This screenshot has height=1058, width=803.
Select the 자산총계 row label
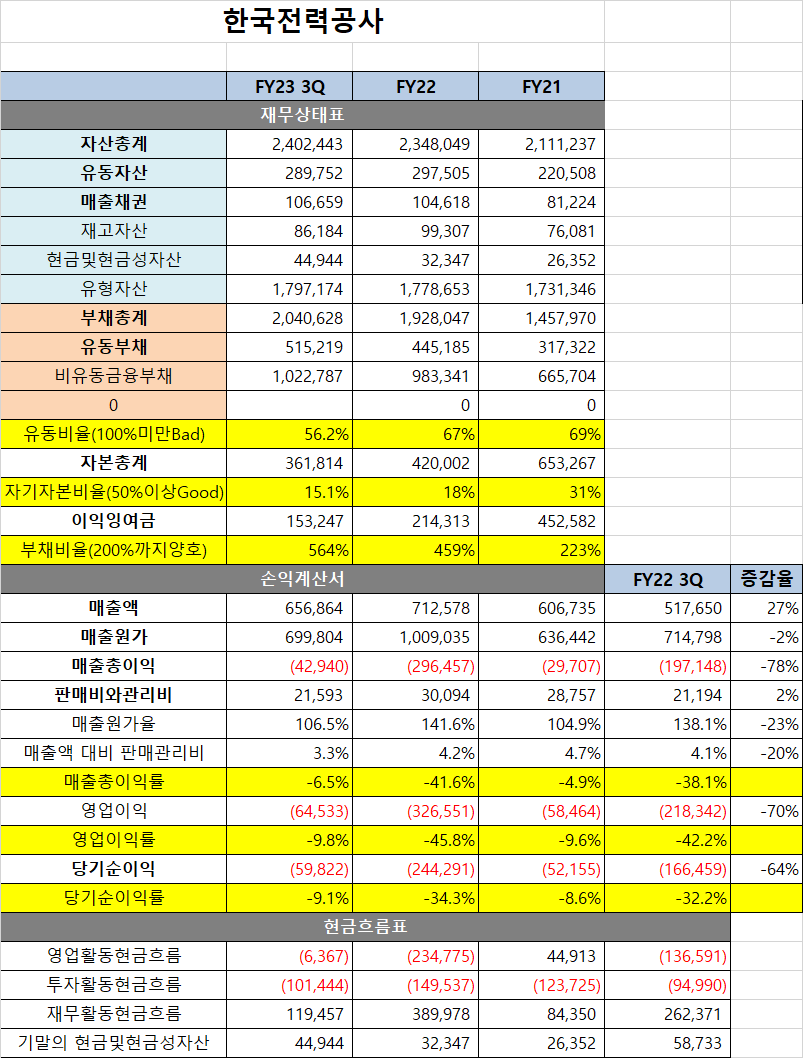coord(113,143)
